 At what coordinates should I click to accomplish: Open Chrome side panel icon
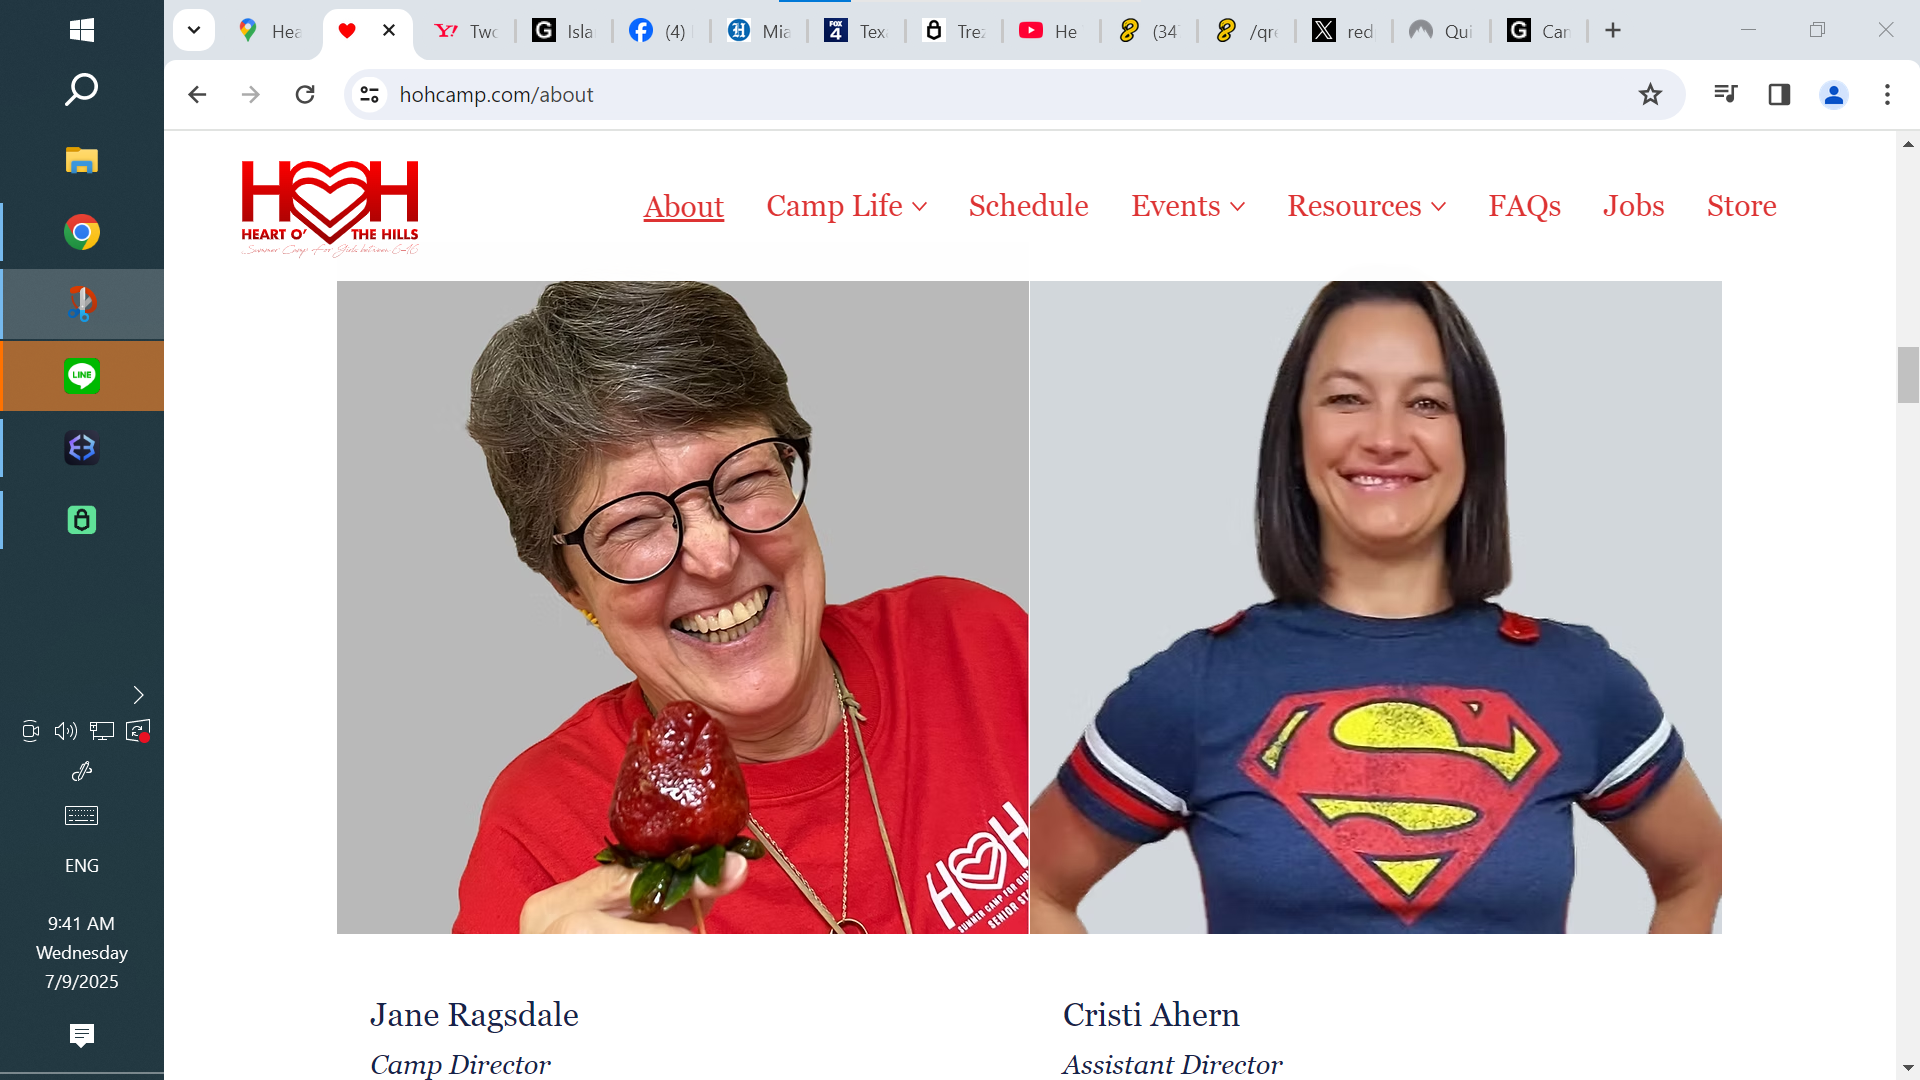(1779, 95)
